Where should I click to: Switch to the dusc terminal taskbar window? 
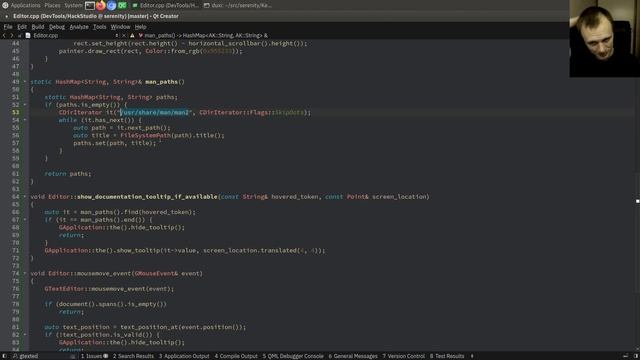tap(238, 5)
